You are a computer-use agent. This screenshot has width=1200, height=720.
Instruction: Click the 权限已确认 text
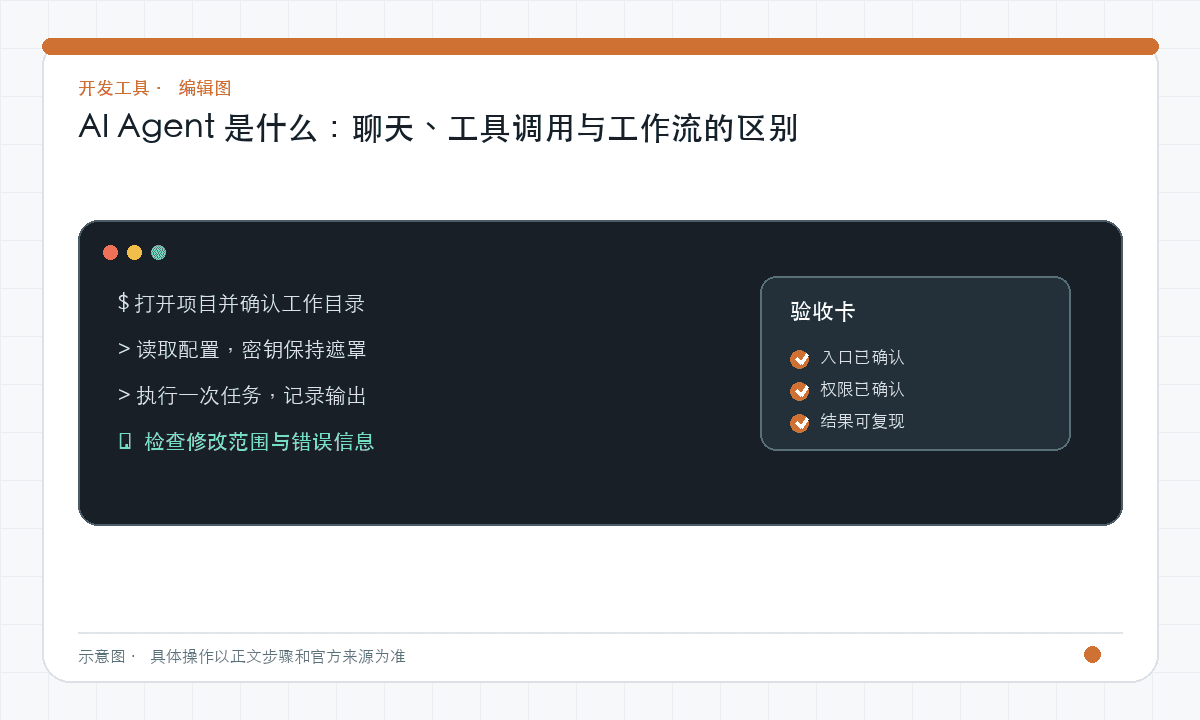[862, 389]
